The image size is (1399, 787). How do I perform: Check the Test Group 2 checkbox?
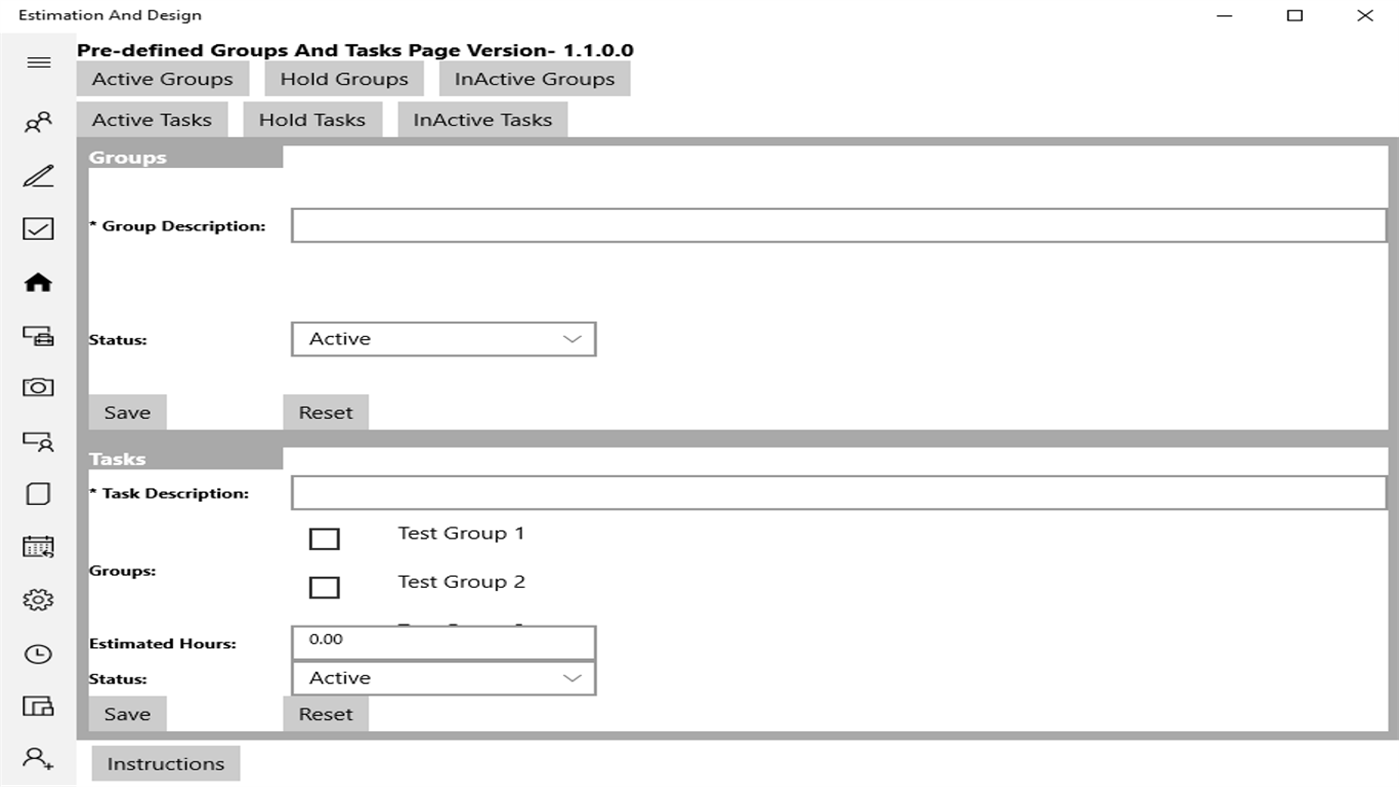pos(324,587)
